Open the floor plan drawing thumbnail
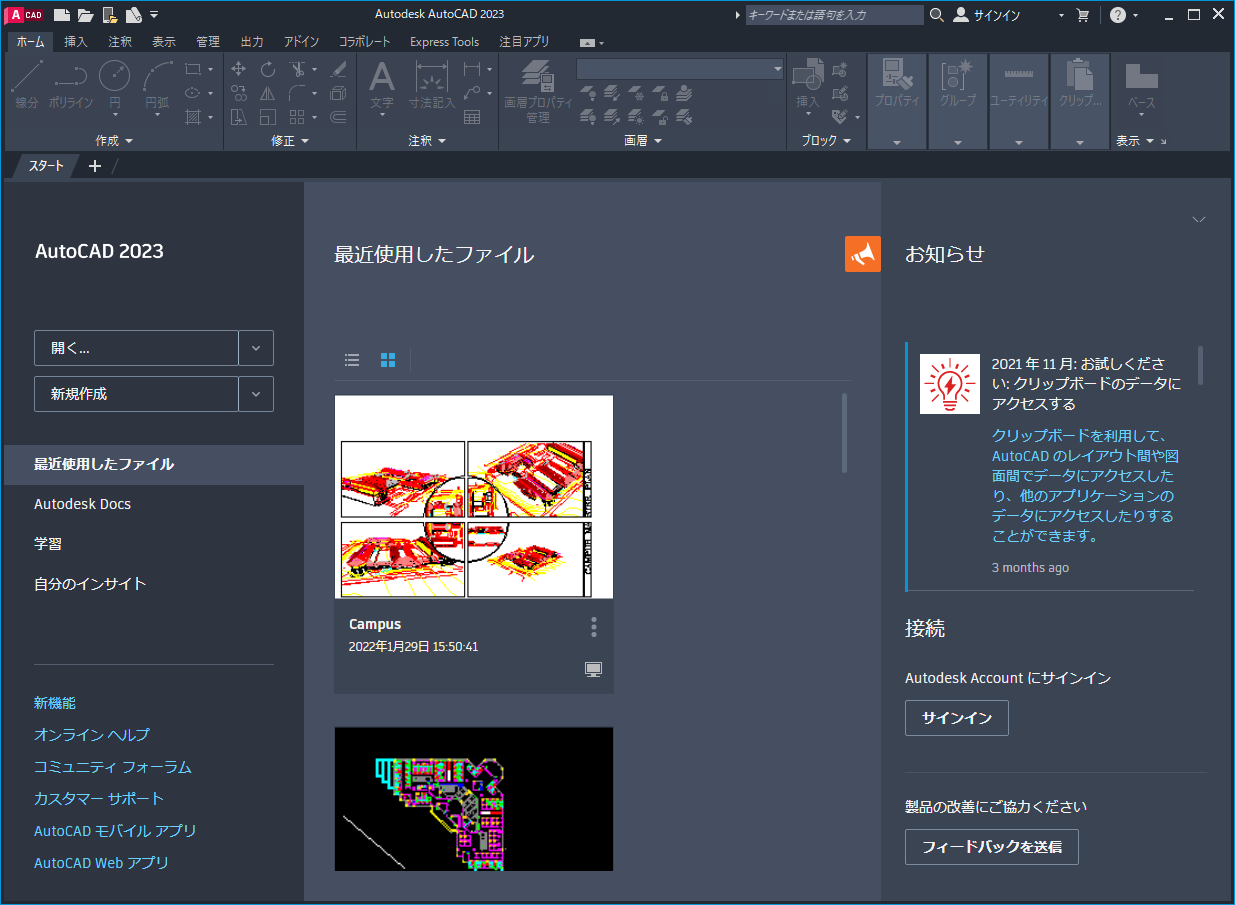 [x=474, y=799]
